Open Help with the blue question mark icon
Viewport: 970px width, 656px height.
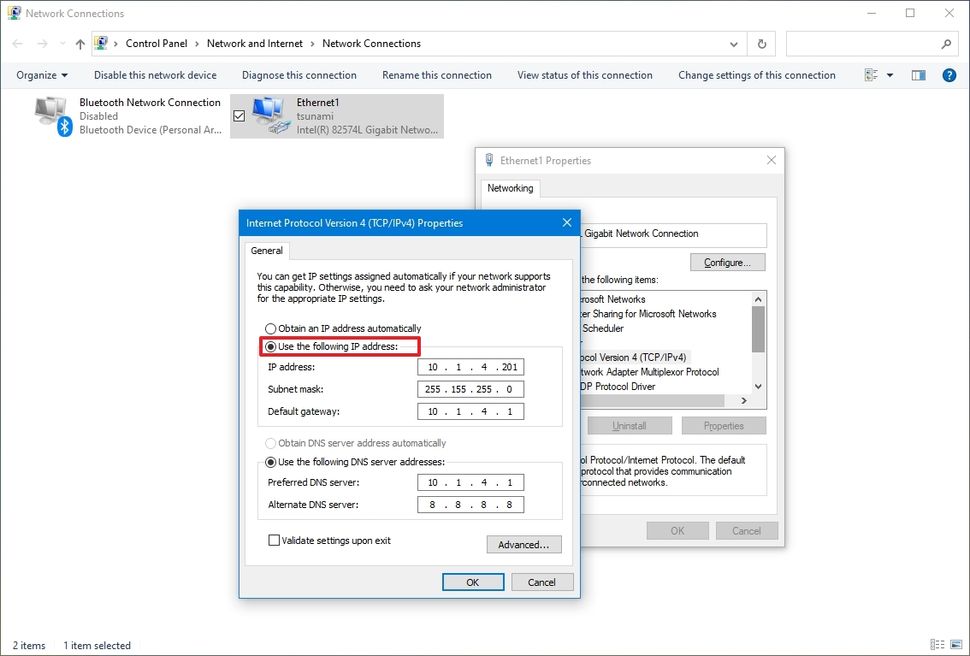[948, 74]
